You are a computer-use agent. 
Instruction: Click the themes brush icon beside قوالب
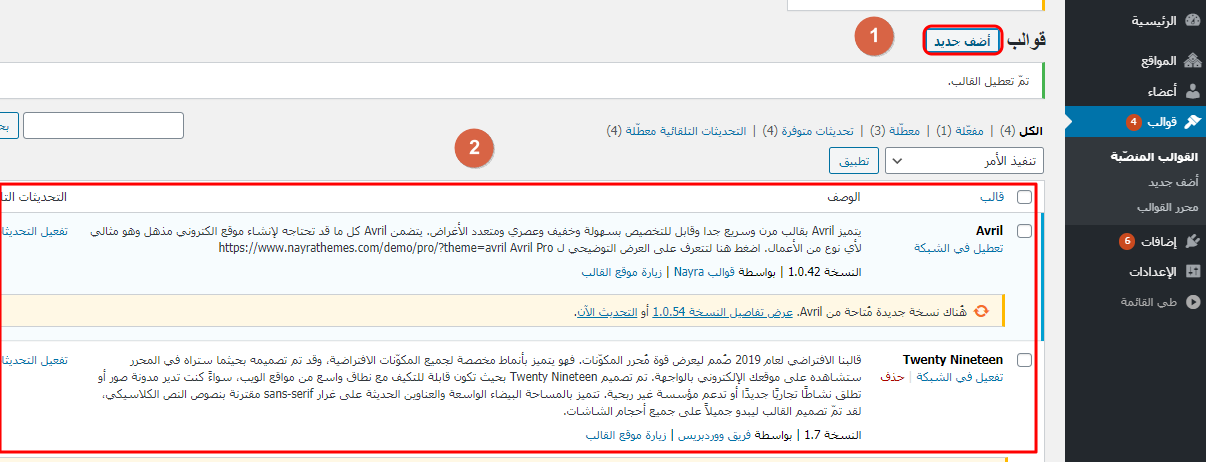pos(1192,122)
